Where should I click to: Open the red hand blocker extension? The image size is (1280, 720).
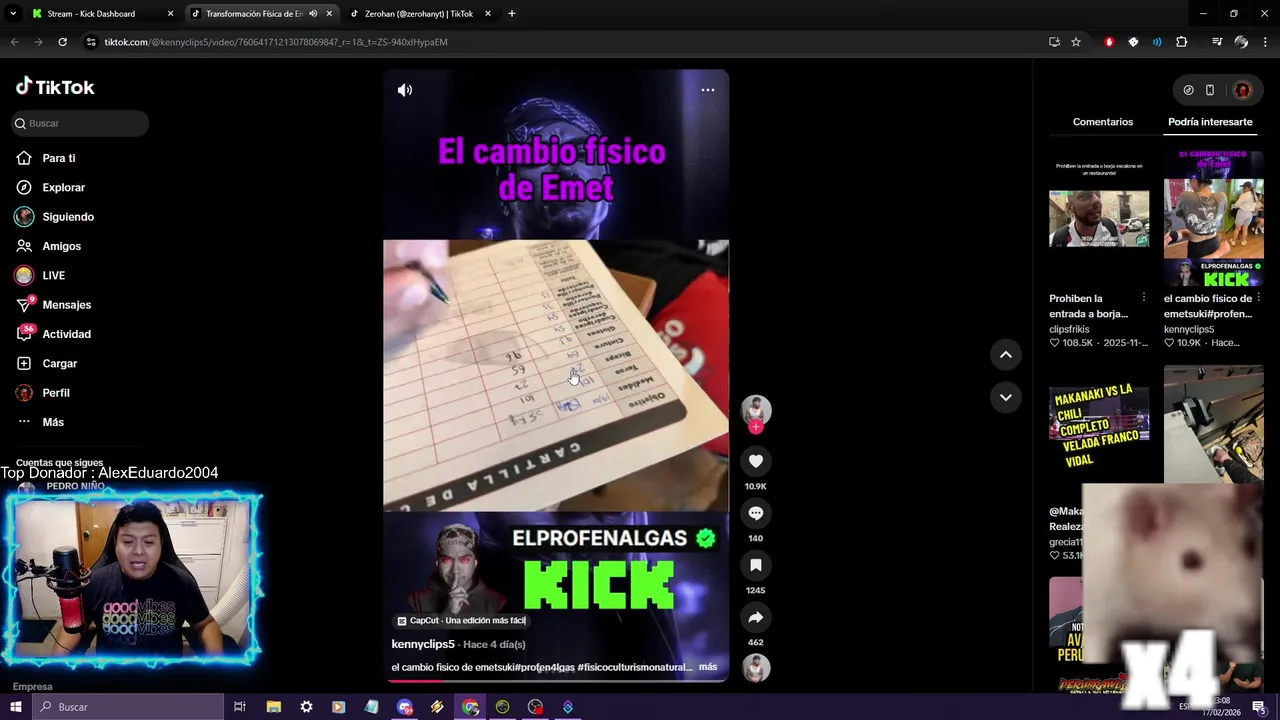pyautogui.click(x=1109, y=42)
